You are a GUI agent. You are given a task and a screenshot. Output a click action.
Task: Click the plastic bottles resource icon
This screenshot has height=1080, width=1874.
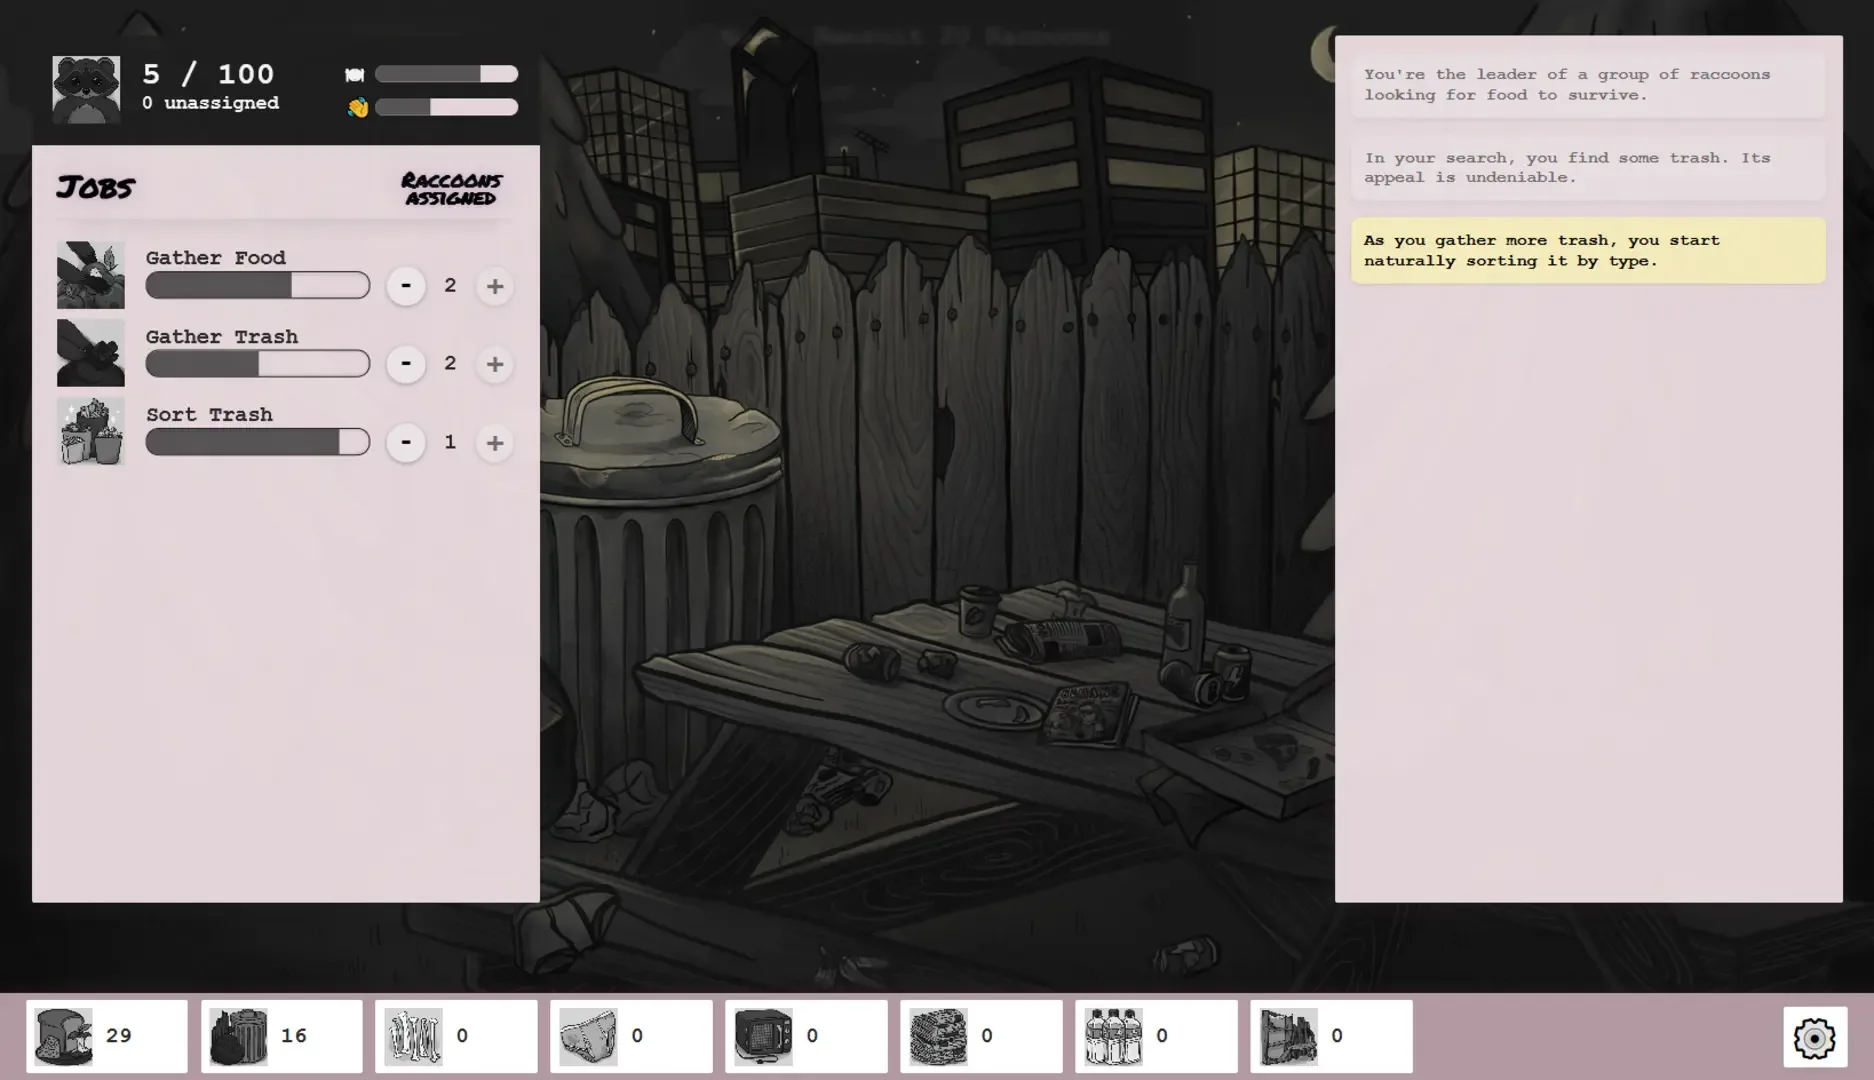click(1113, 1036)
